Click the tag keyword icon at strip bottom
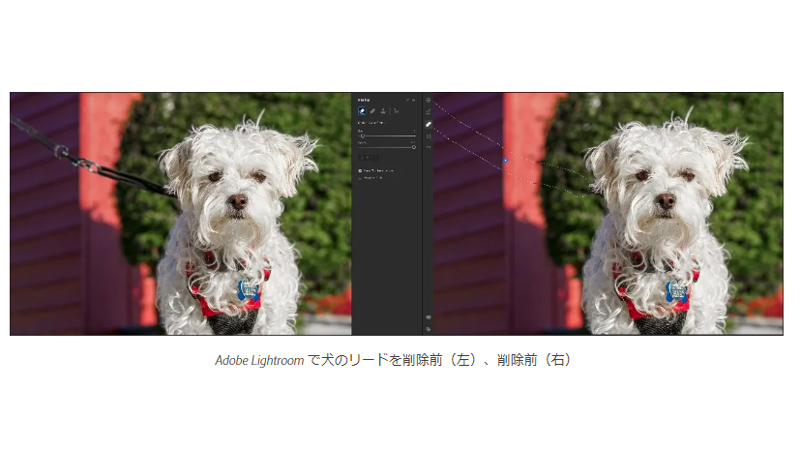The height and width of the screenshot is (450, 800). pyautogui.click(x=429, y=330)
